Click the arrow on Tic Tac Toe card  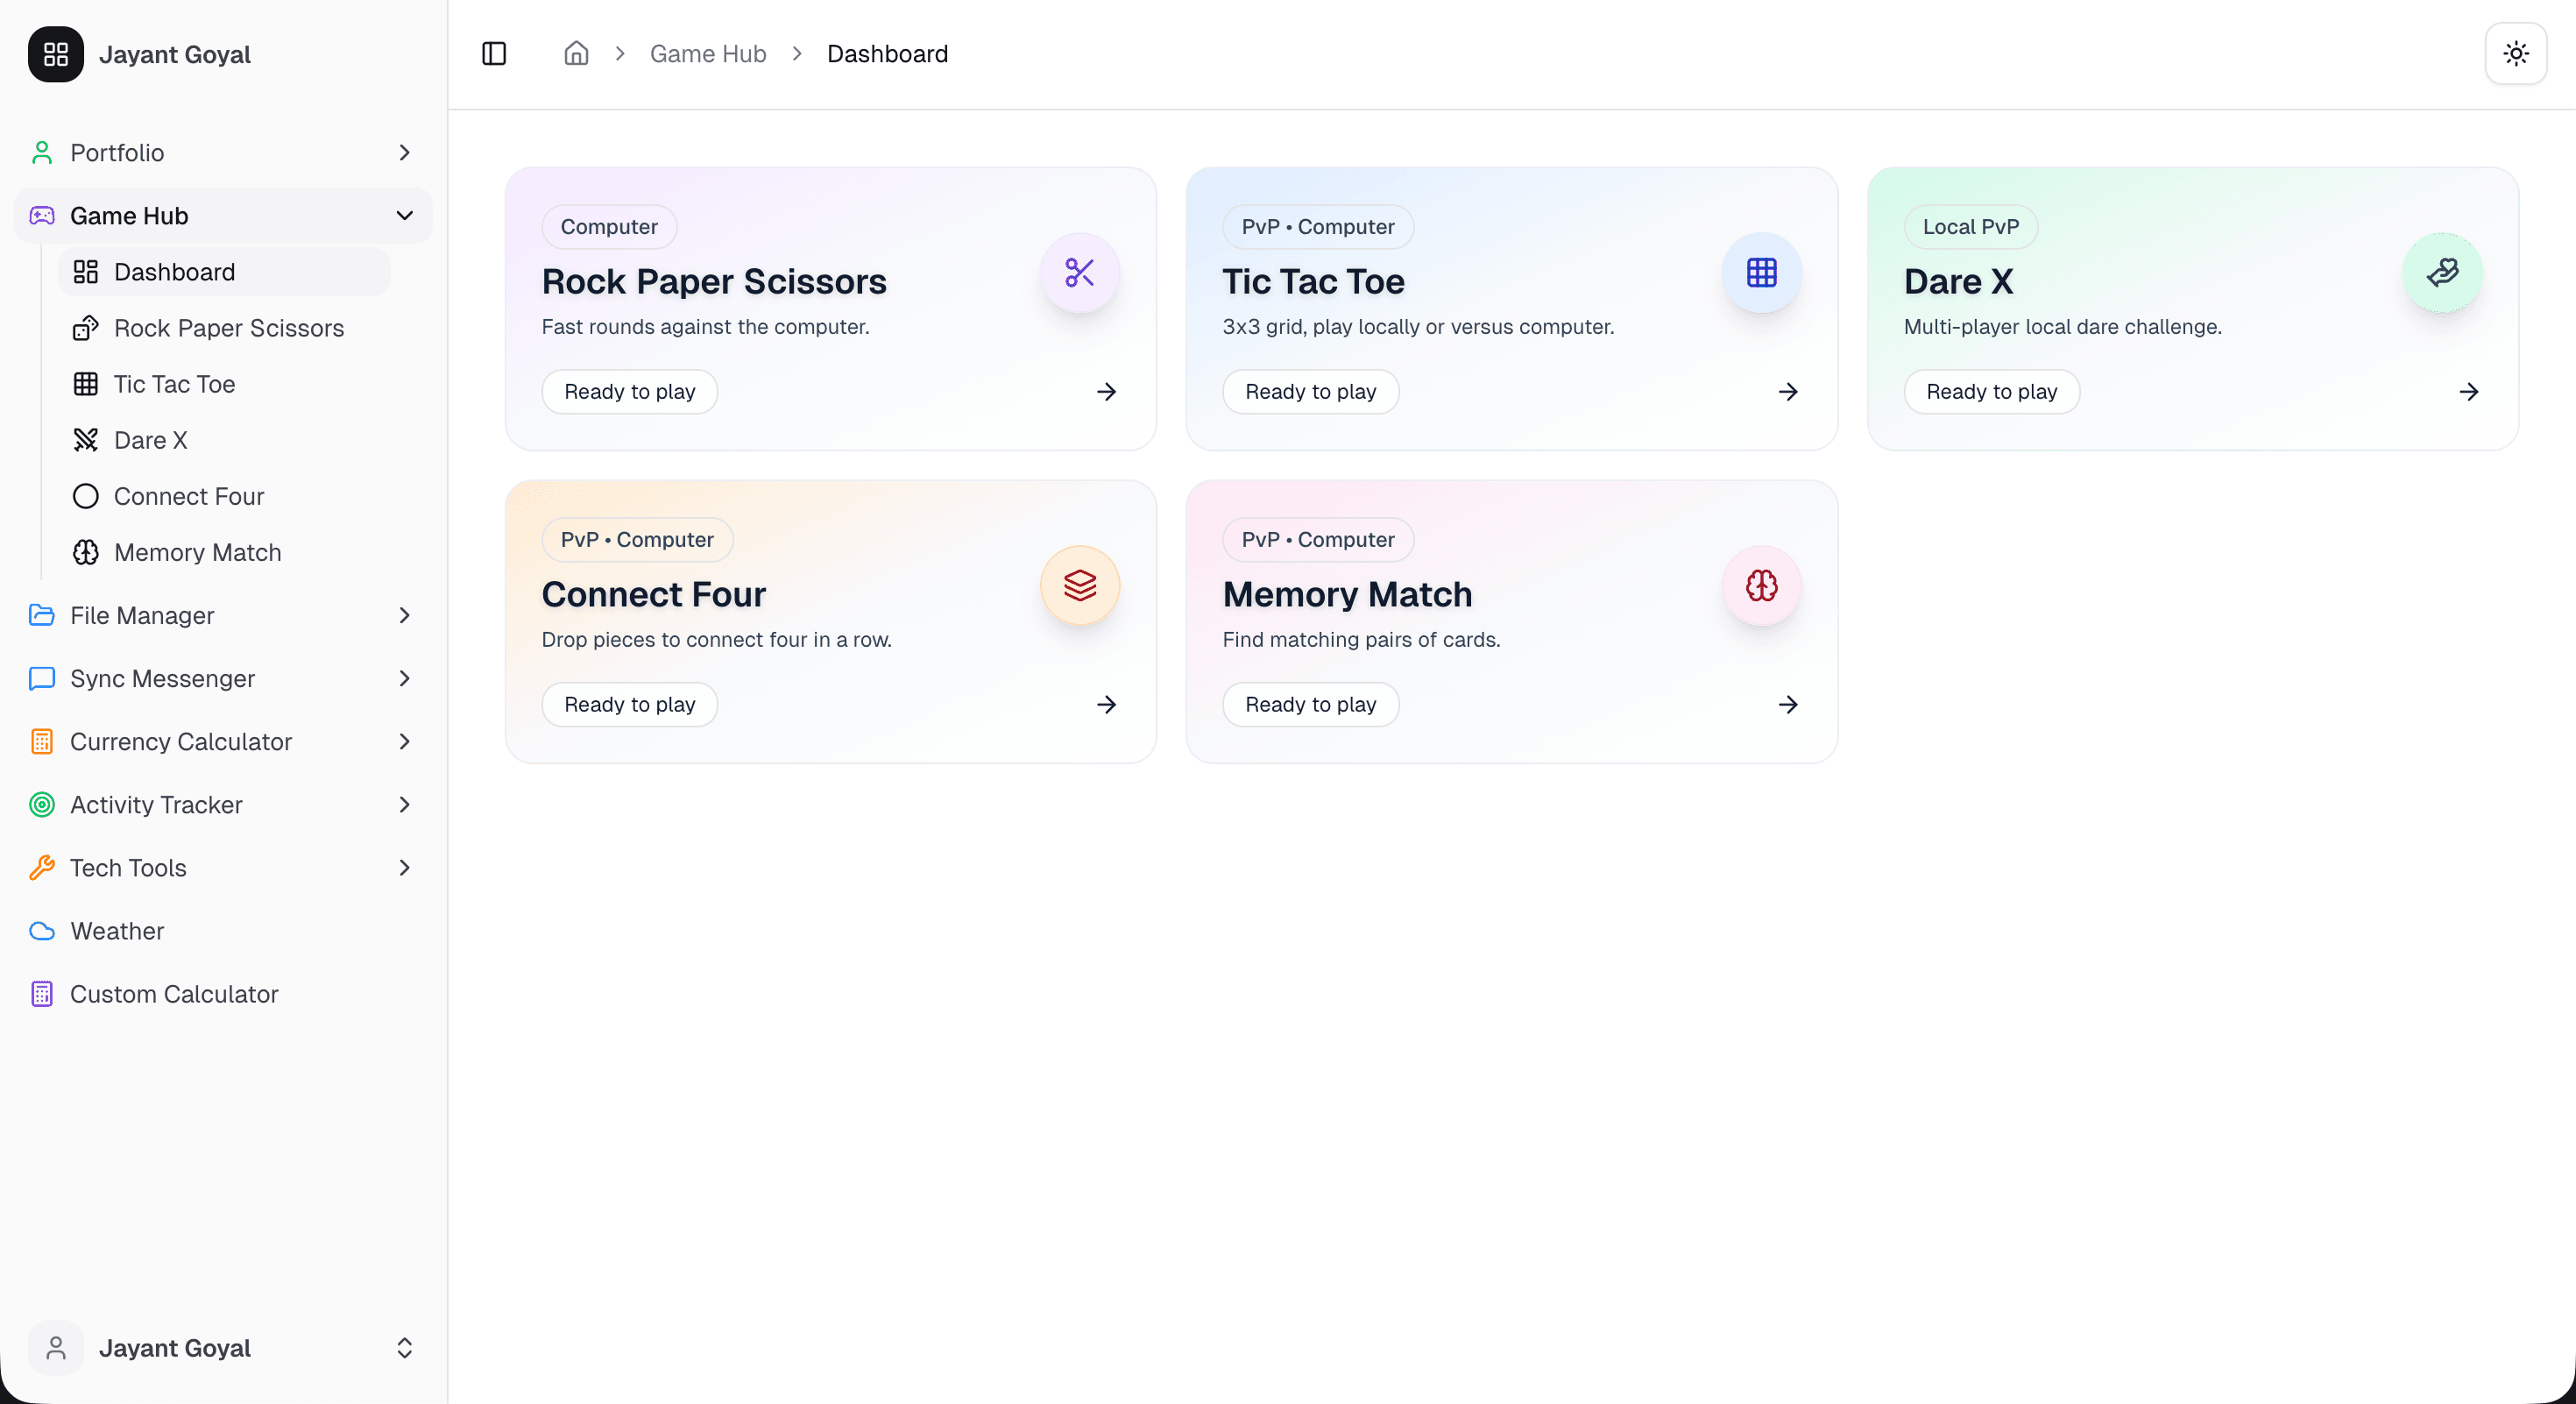1788,392
